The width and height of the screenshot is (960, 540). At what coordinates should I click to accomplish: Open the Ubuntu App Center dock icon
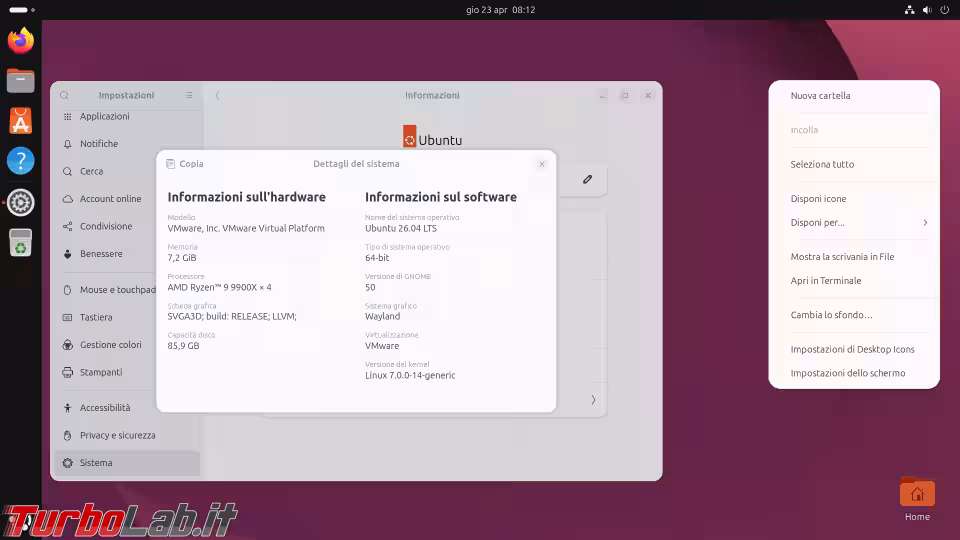20,121
